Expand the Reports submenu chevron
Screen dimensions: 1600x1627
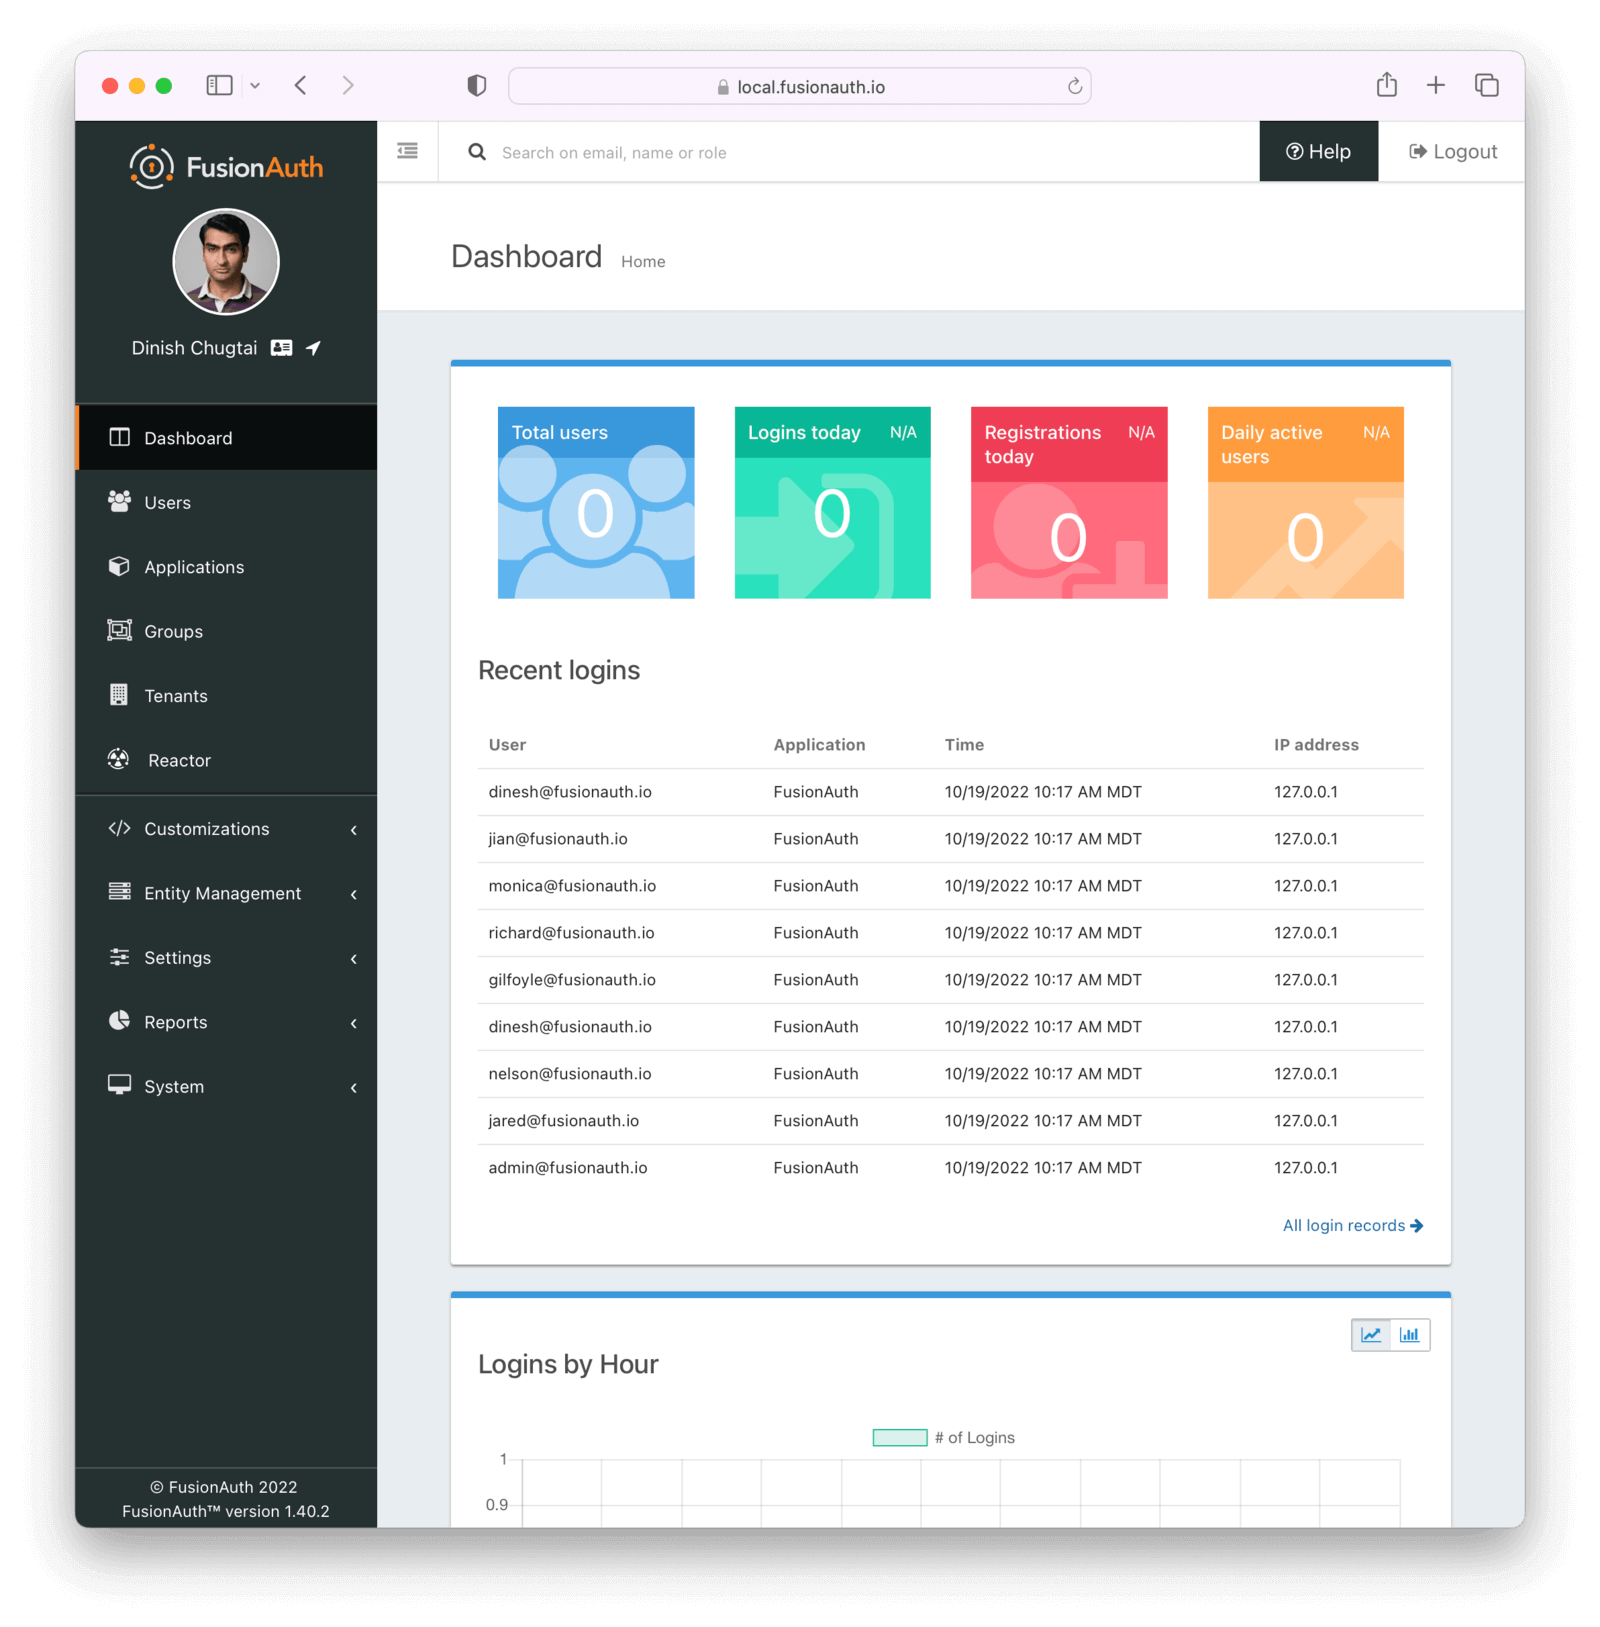click(353, 1023)
